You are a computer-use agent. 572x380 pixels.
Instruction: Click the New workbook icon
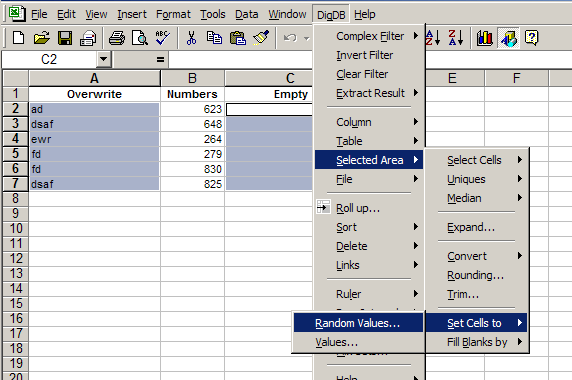[18, 38]
